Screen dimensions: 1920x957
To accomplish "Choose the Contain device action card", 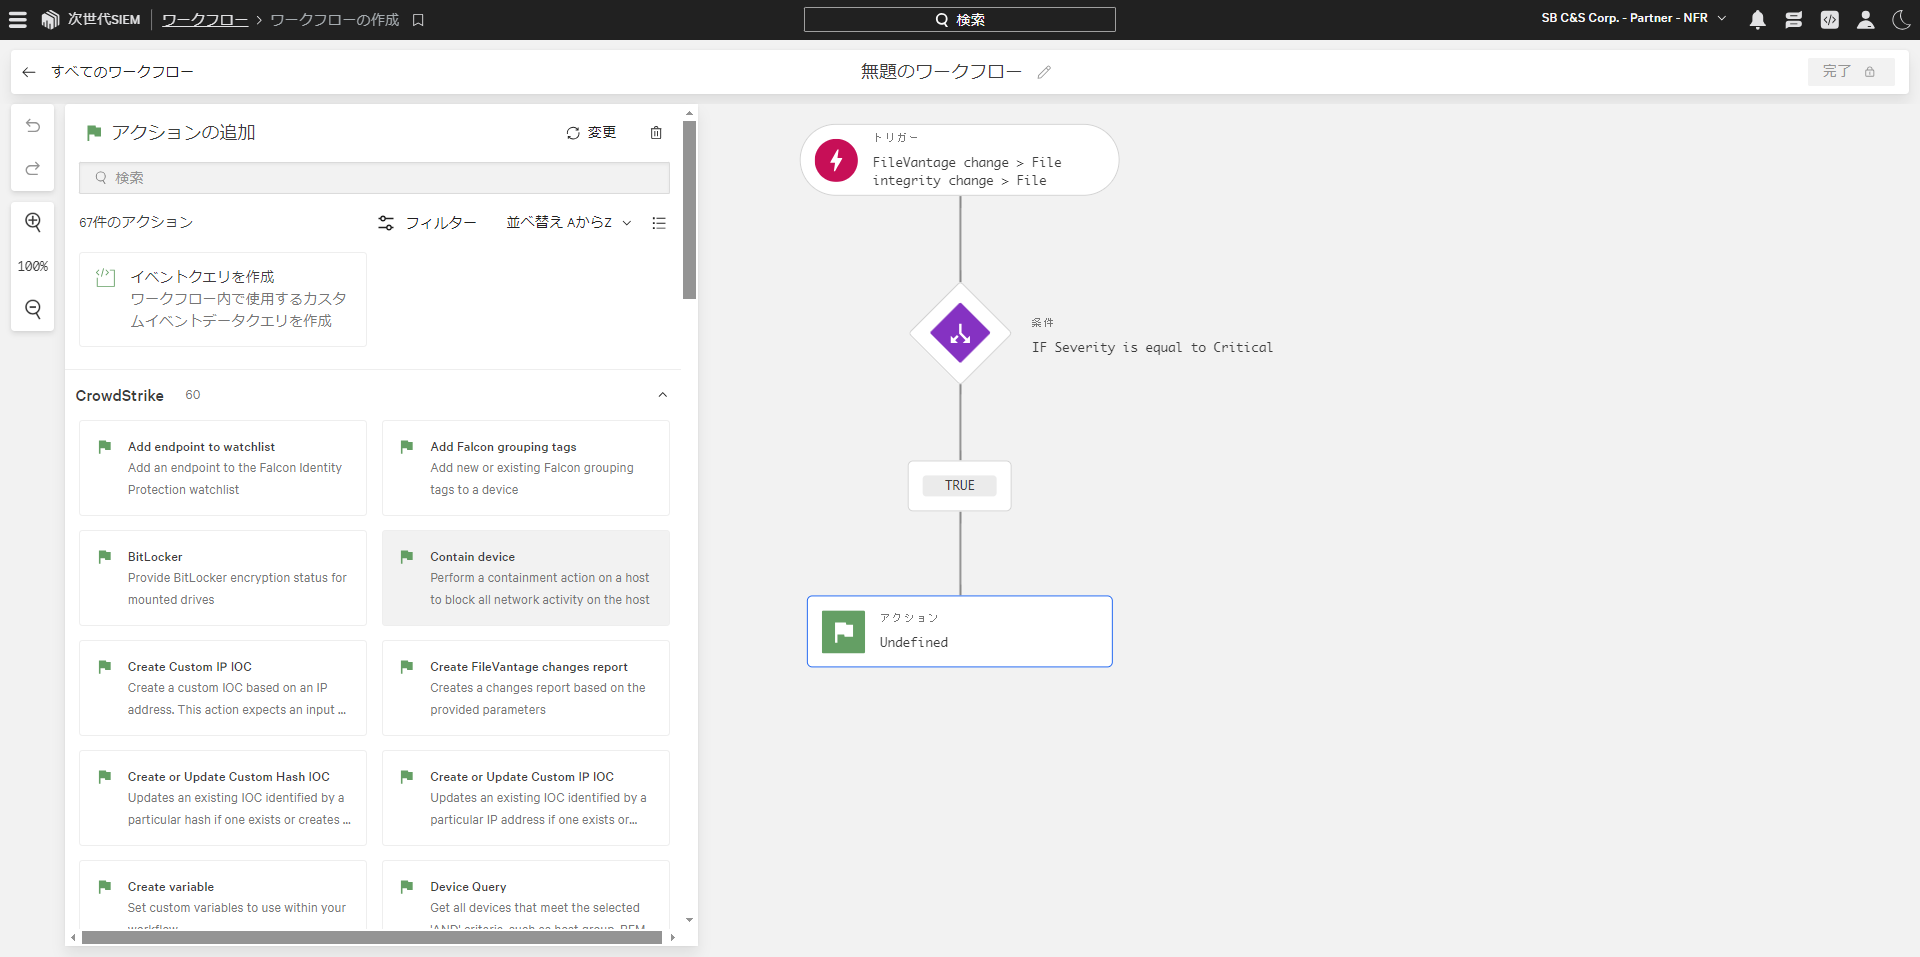I will coord(526,578).
